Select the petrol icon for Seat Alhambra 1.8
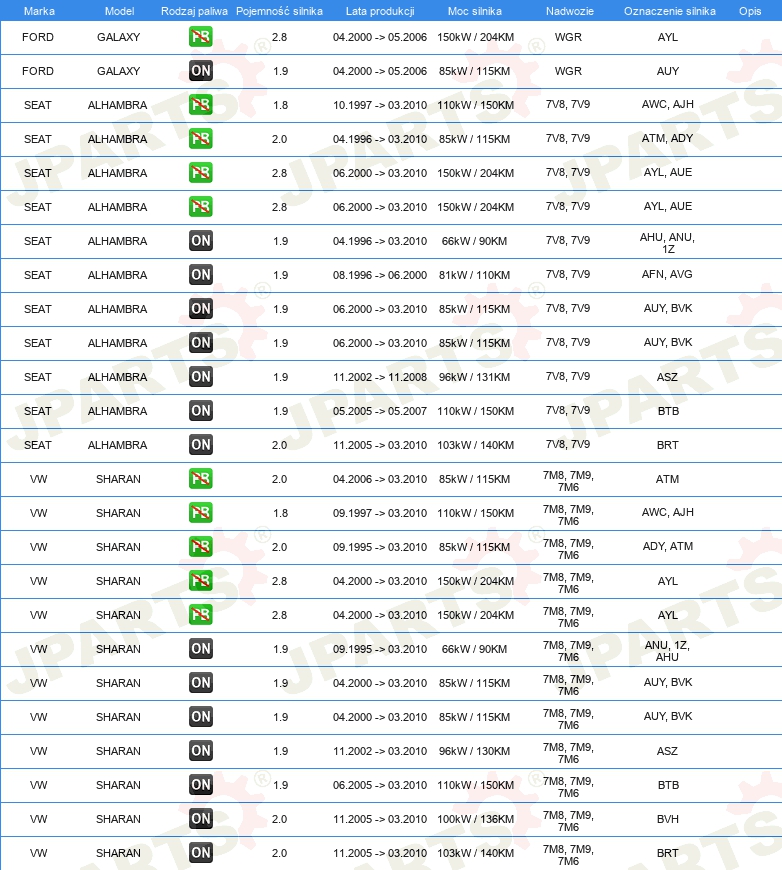This screenshot has height=870, width=782. click(x=200, y=105)
